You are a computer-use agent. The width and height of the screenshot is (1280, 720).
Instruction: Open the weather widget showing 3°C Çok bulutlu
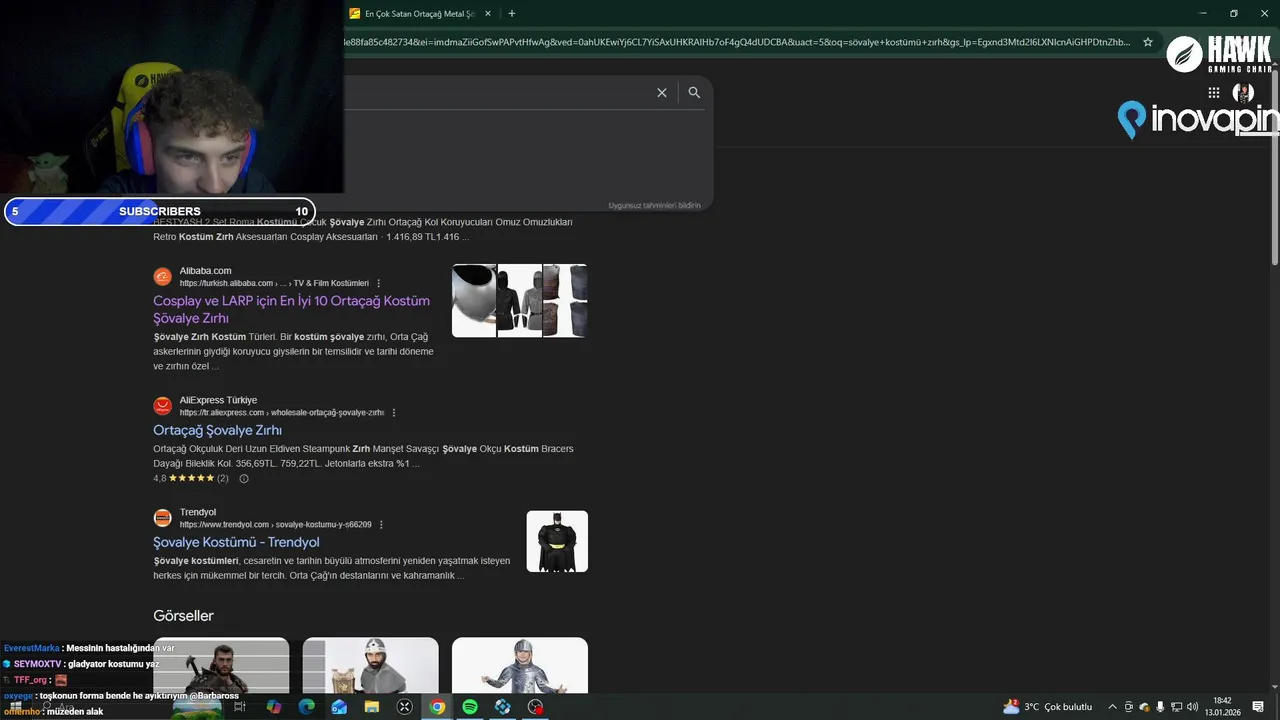(1048, 707)
